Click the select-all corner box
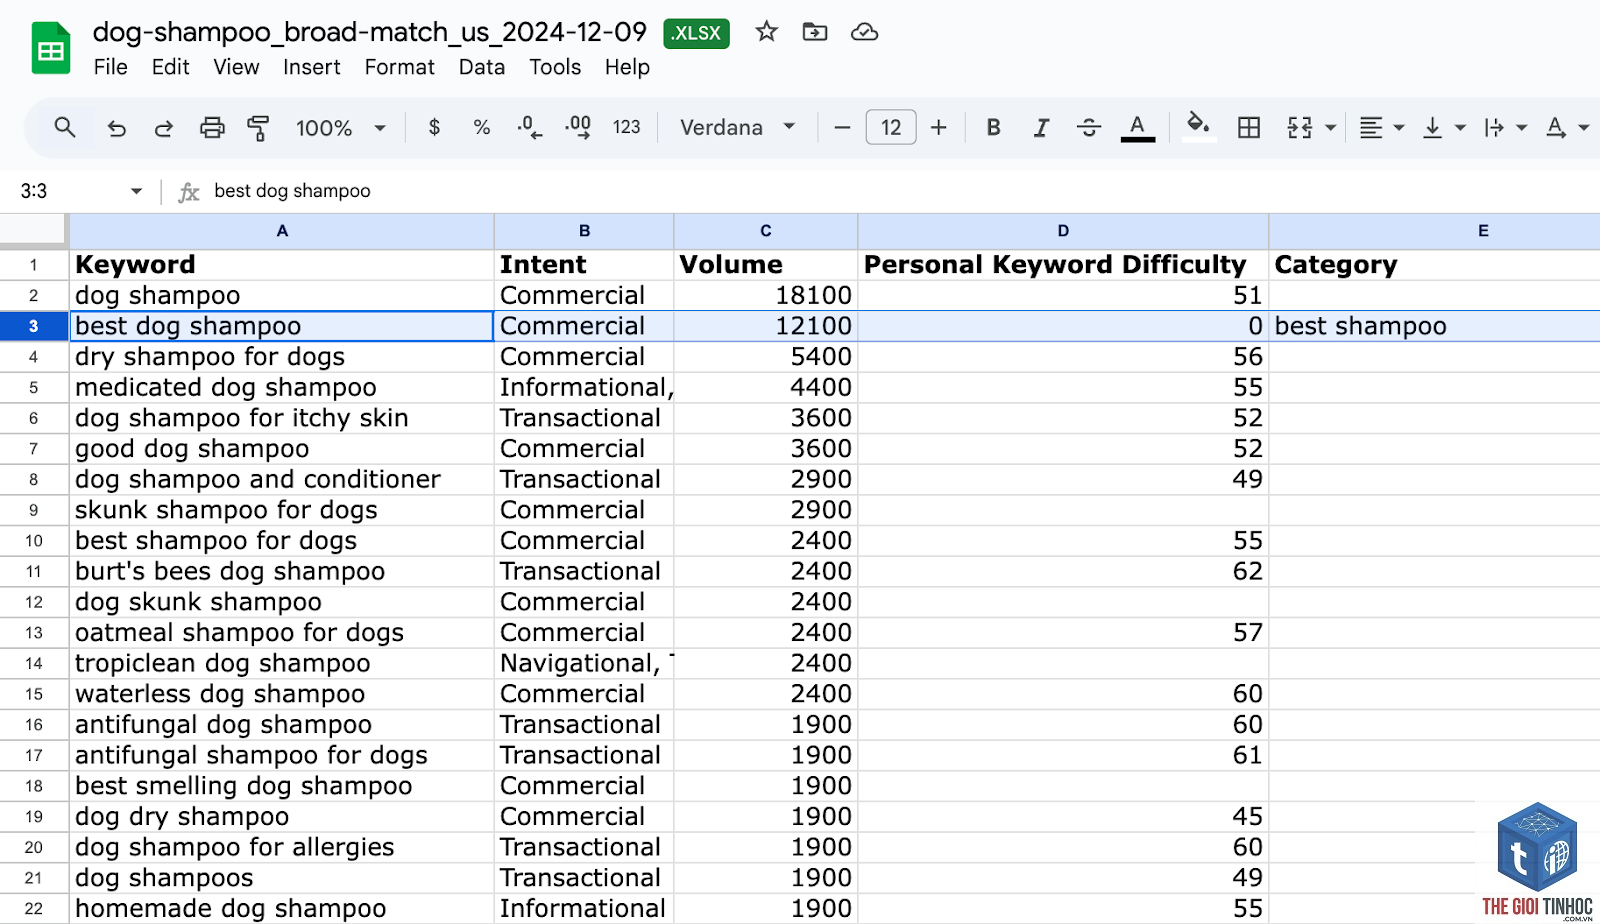This screenshot has width=1600, height=924. click(33, 230)
